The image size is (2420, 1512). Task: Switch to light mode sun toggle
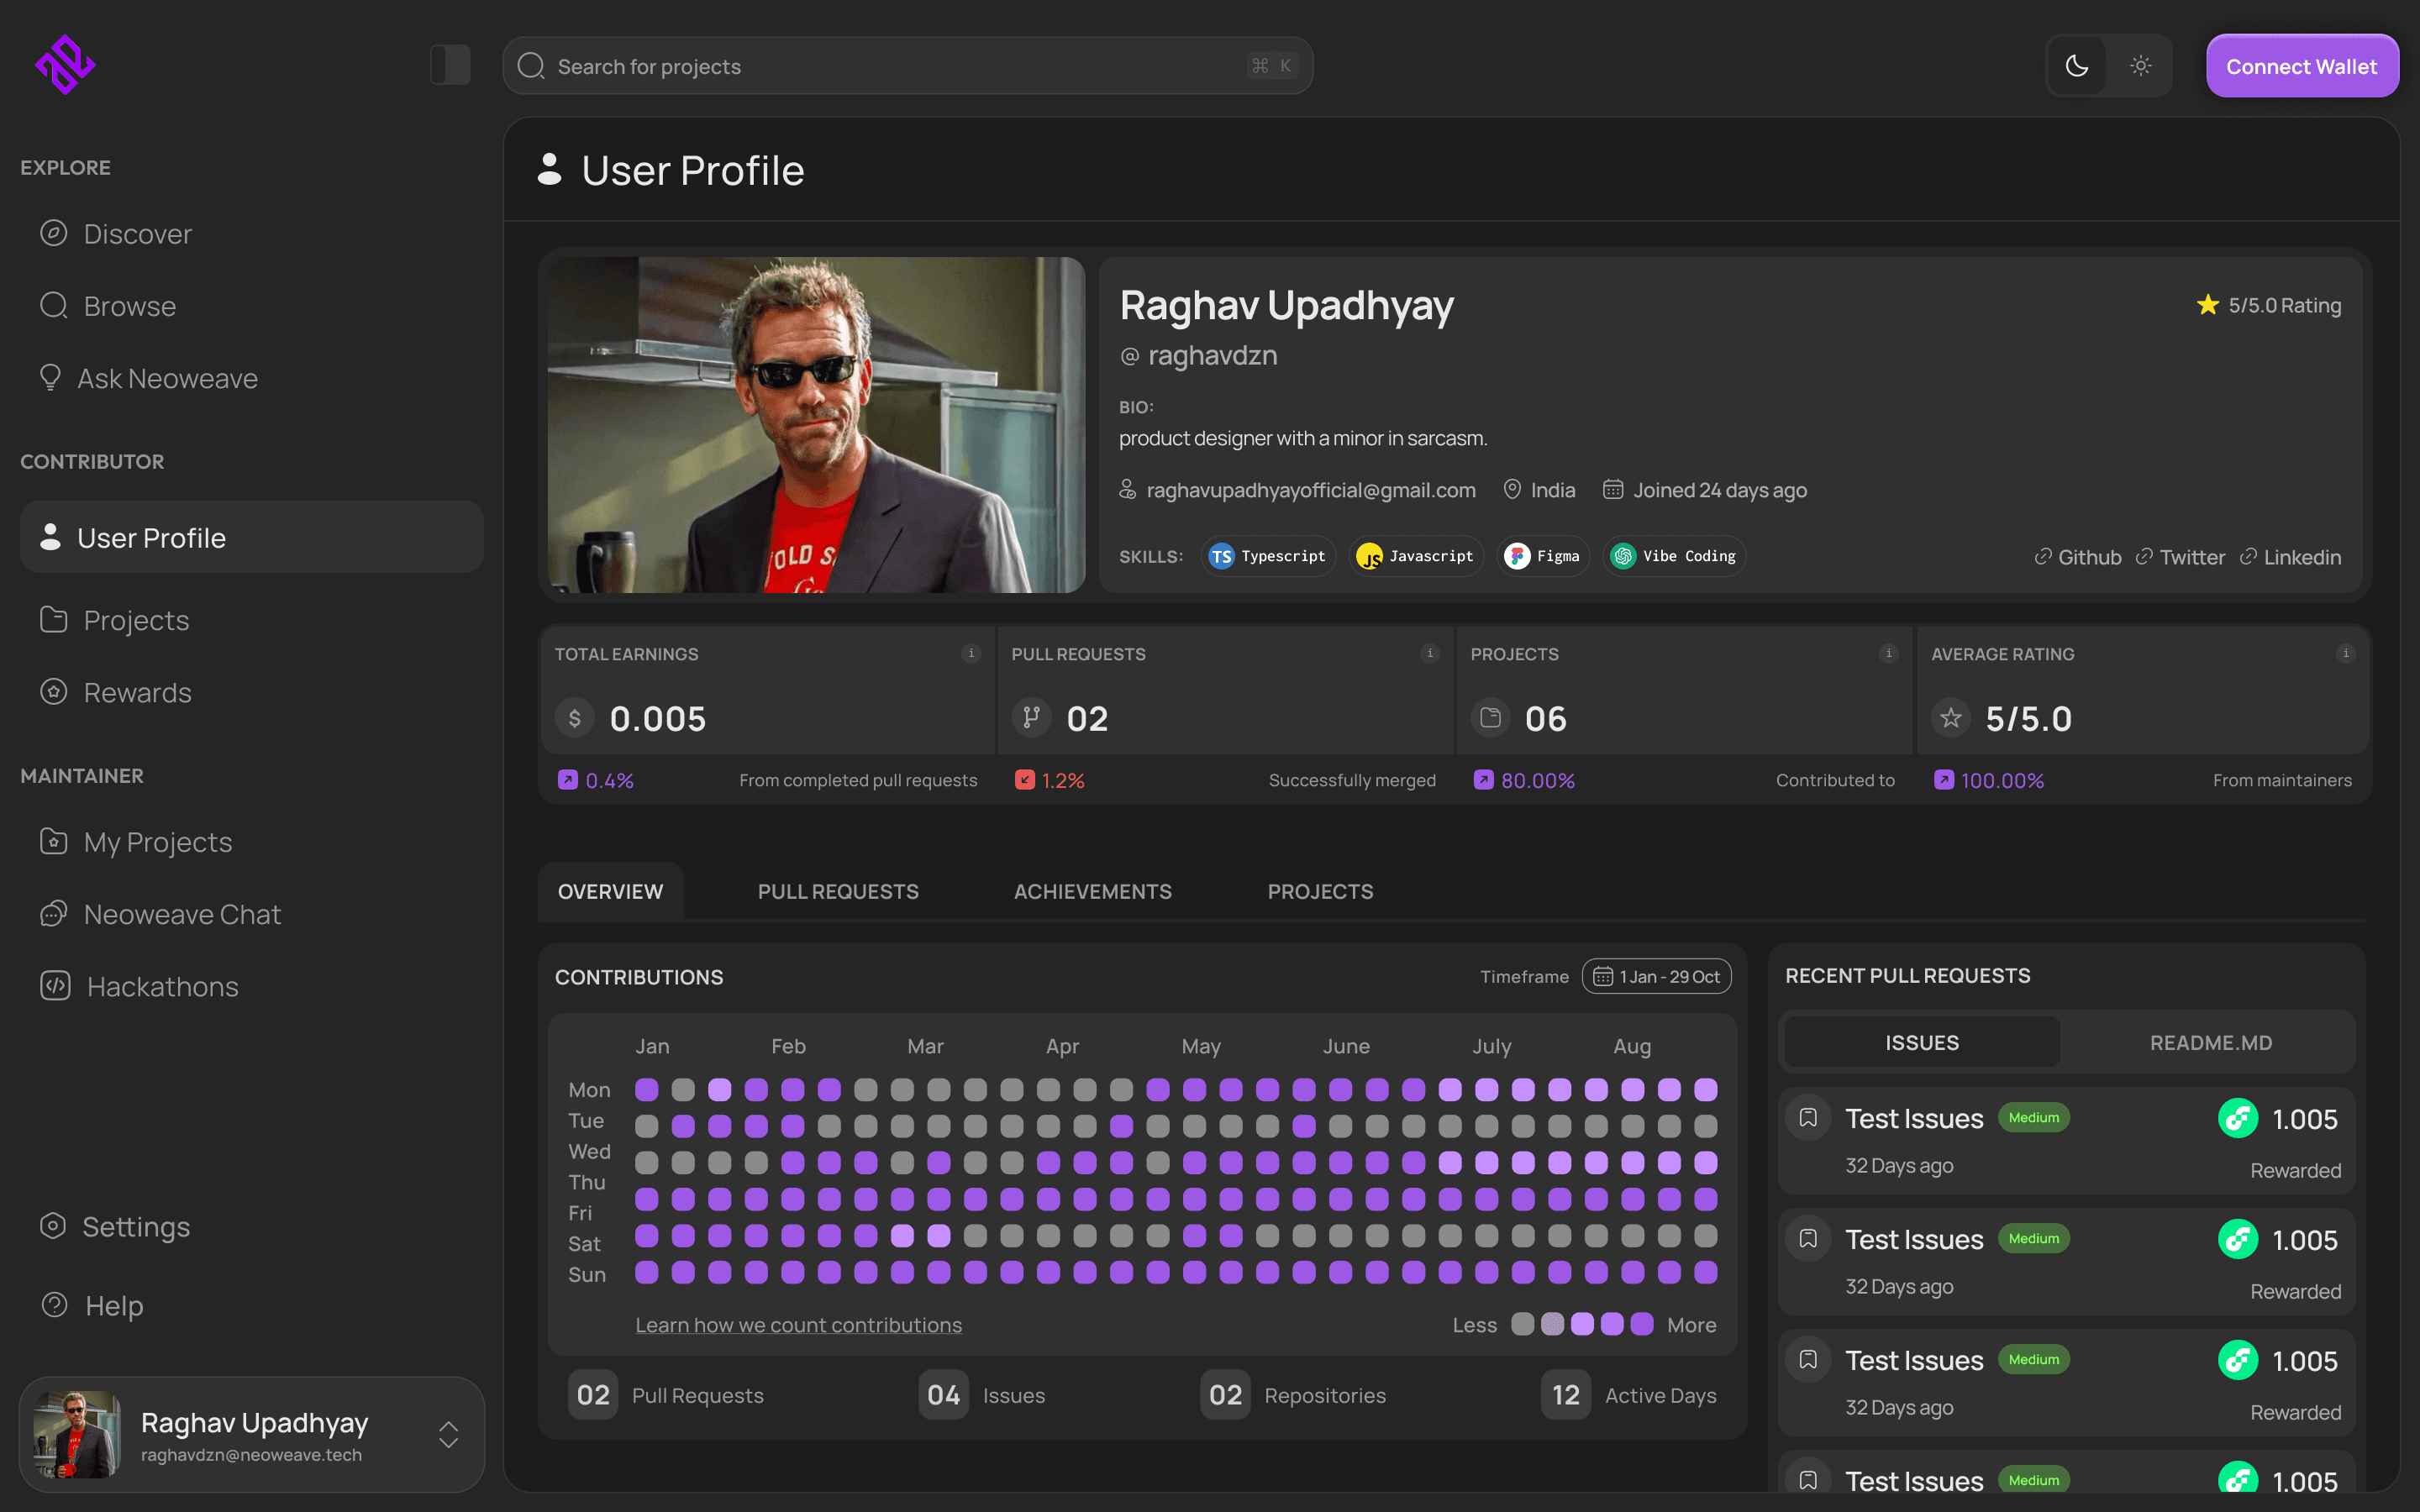point(2140,66)
